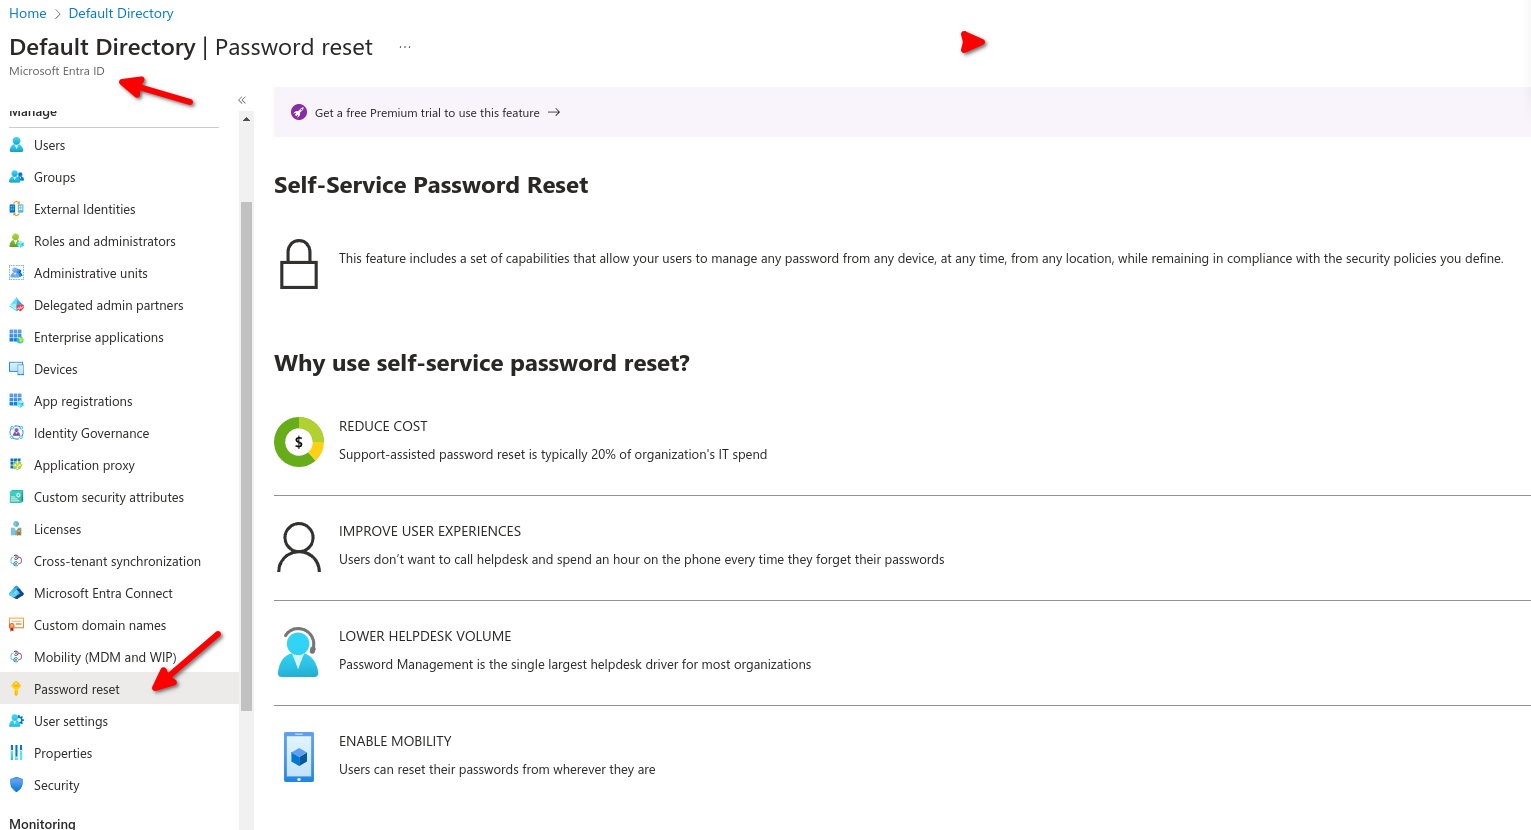Click the sidebar scroll-up arrow
Viewport: 1531px width, 830px height.
(x=246, y=119)
